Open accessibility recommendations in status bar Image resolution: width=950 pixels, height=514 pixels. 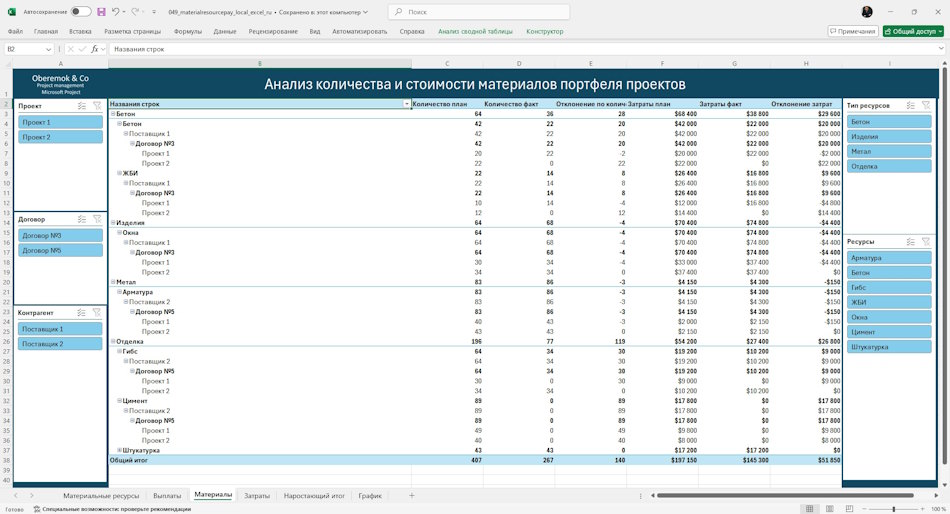112,509
